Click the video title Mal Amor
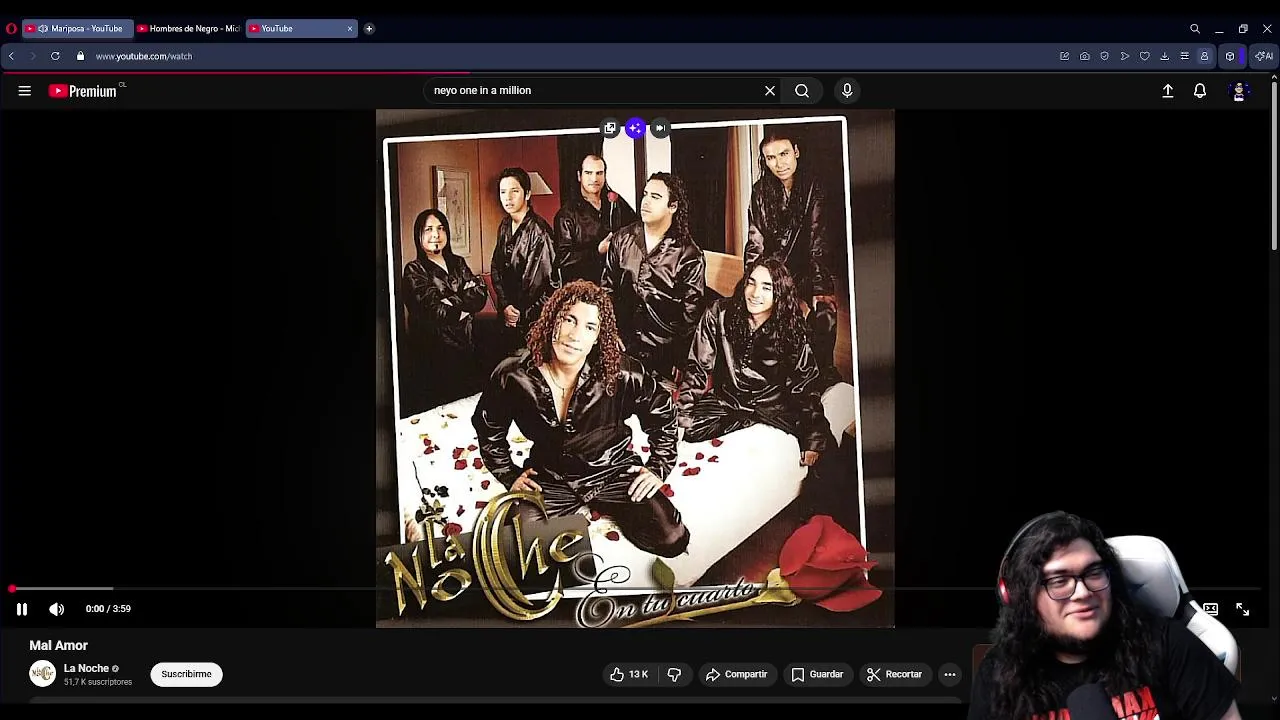The image size is (1280, 720). (x=59, y=646)
